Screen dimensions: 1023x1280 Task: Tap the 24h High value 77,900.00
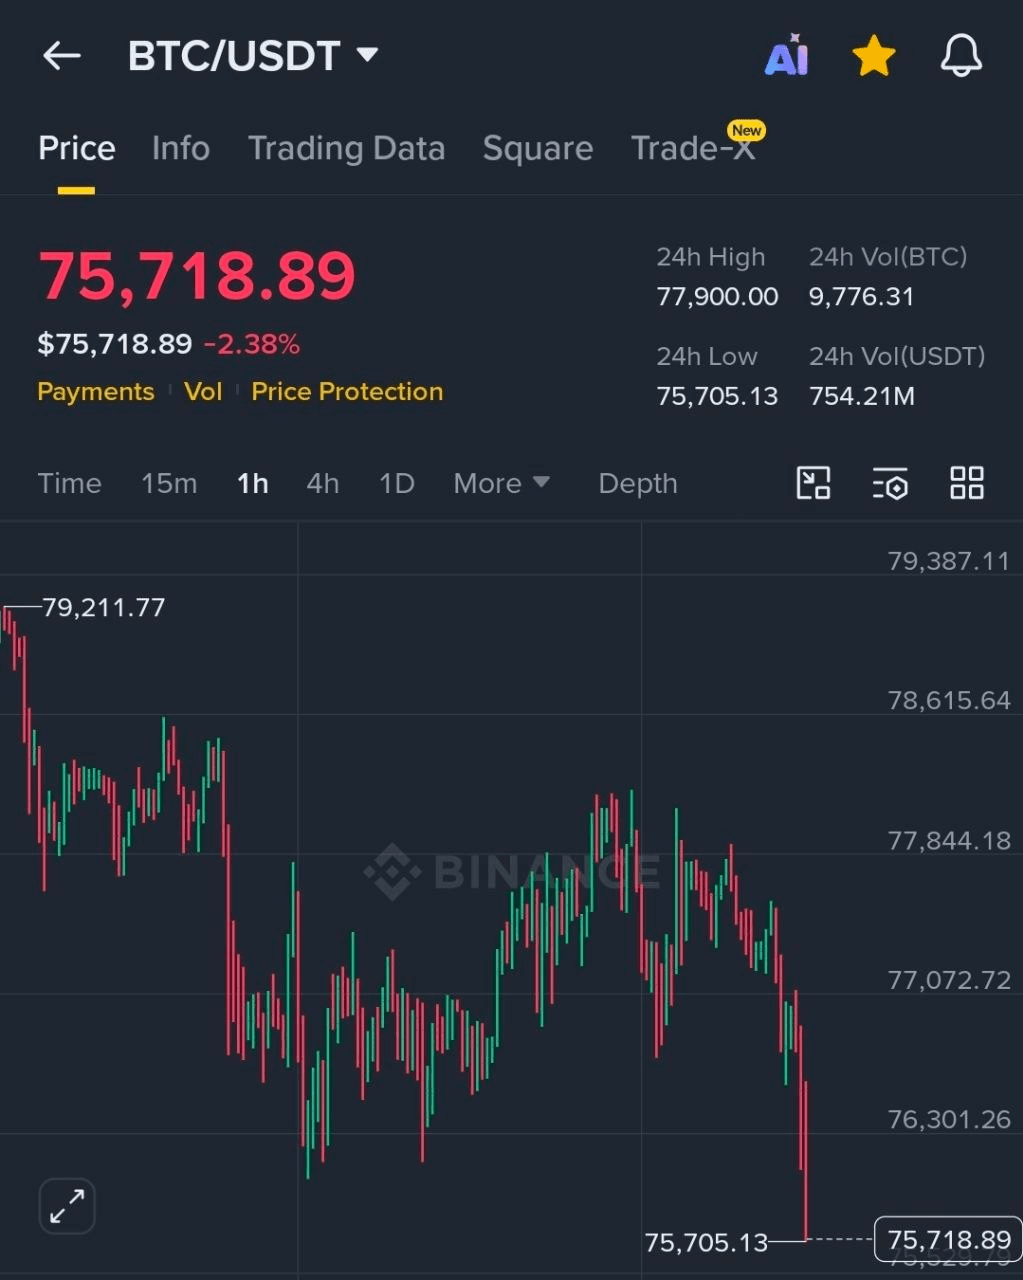[717, 296]
